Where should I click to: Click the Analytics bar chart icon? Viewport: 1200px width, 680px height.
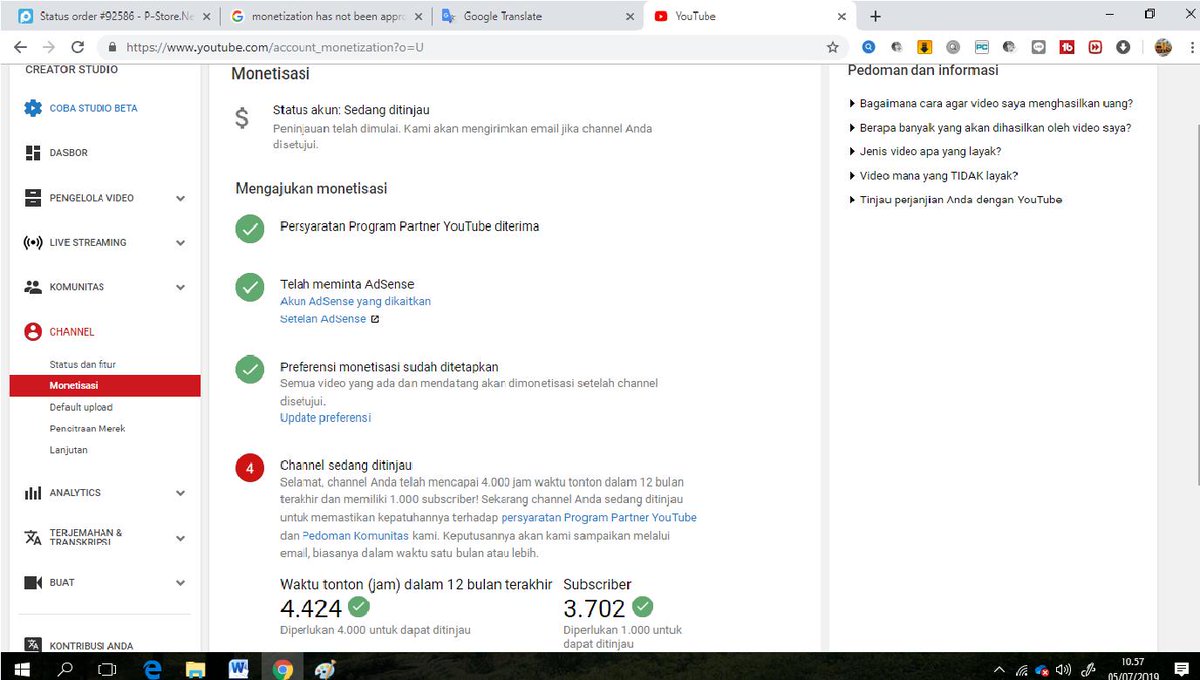click(33, 493)
